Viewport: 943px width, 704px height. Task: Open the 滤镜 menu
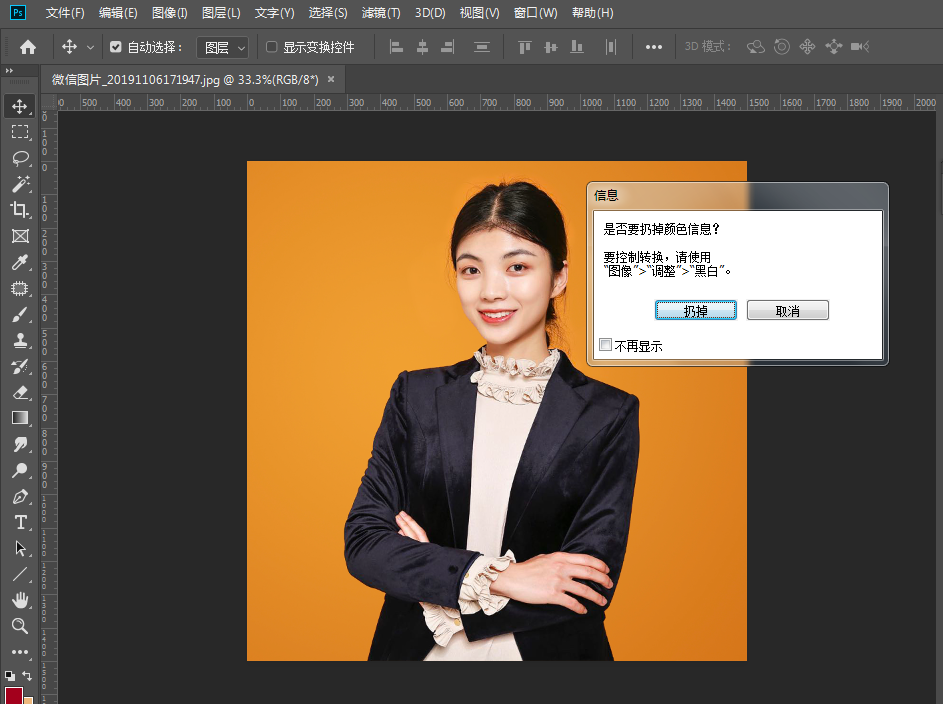pyautogui.click(x=380, y=13)
